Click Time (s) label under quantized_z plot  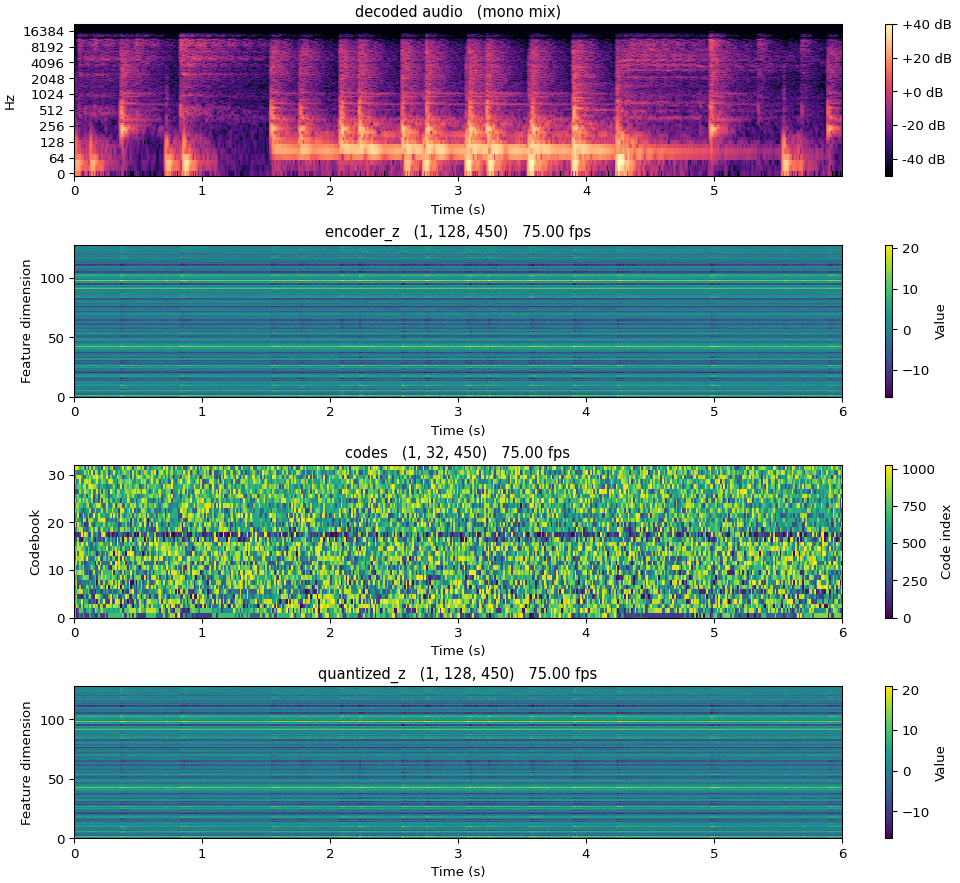[x=458, y=871]
